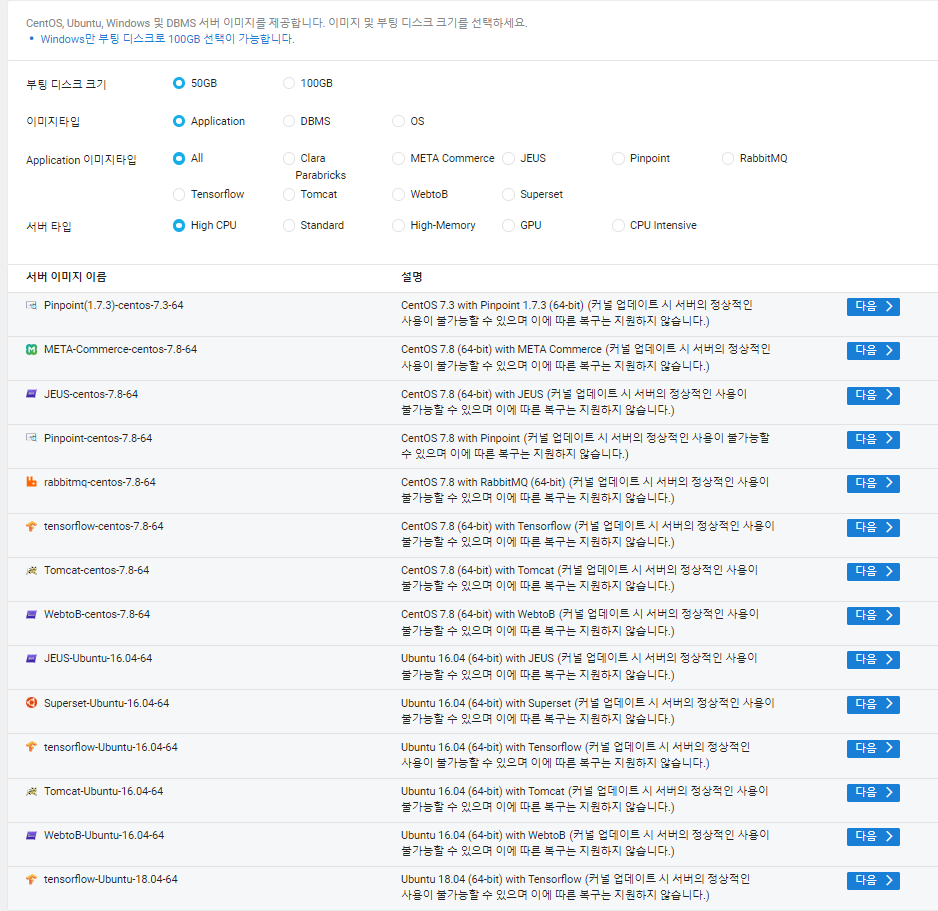Click the rabbitmq-centos-7.8-64 image name

(100, 482)
